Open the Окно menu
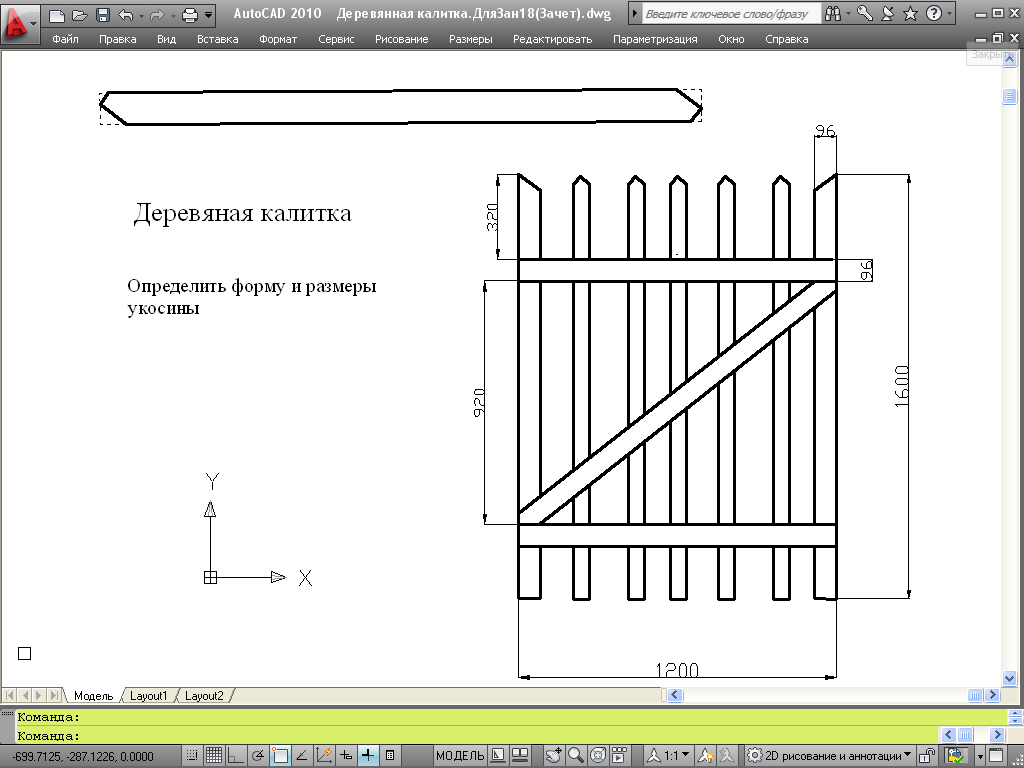 click(x=731, y=39)
